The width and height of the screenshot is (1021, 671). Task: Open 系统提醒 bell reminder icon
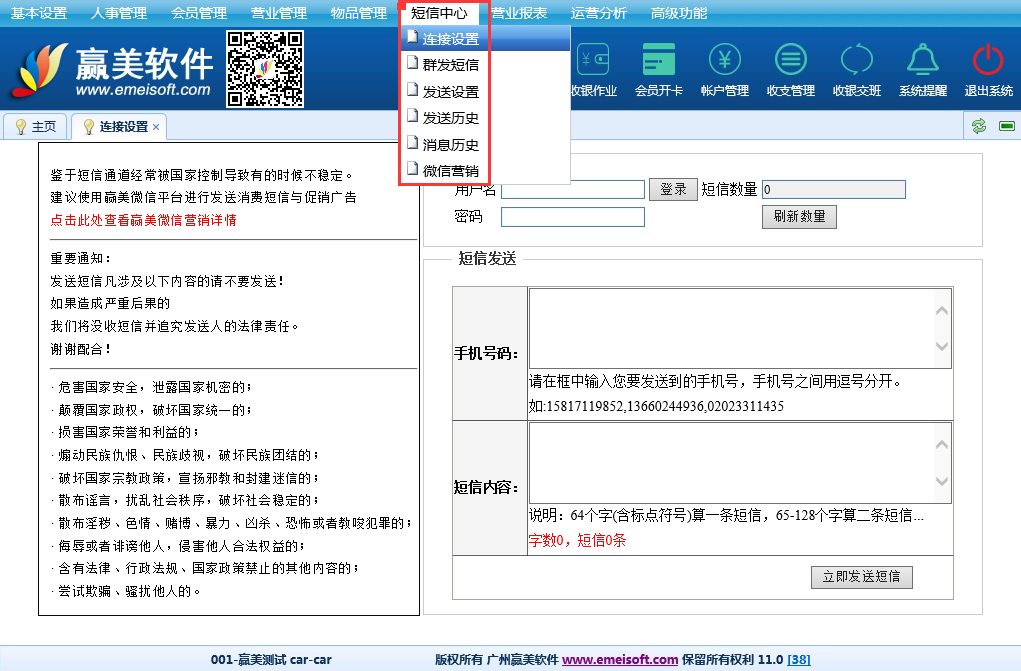pyautogui.click(x=922, y=61)
